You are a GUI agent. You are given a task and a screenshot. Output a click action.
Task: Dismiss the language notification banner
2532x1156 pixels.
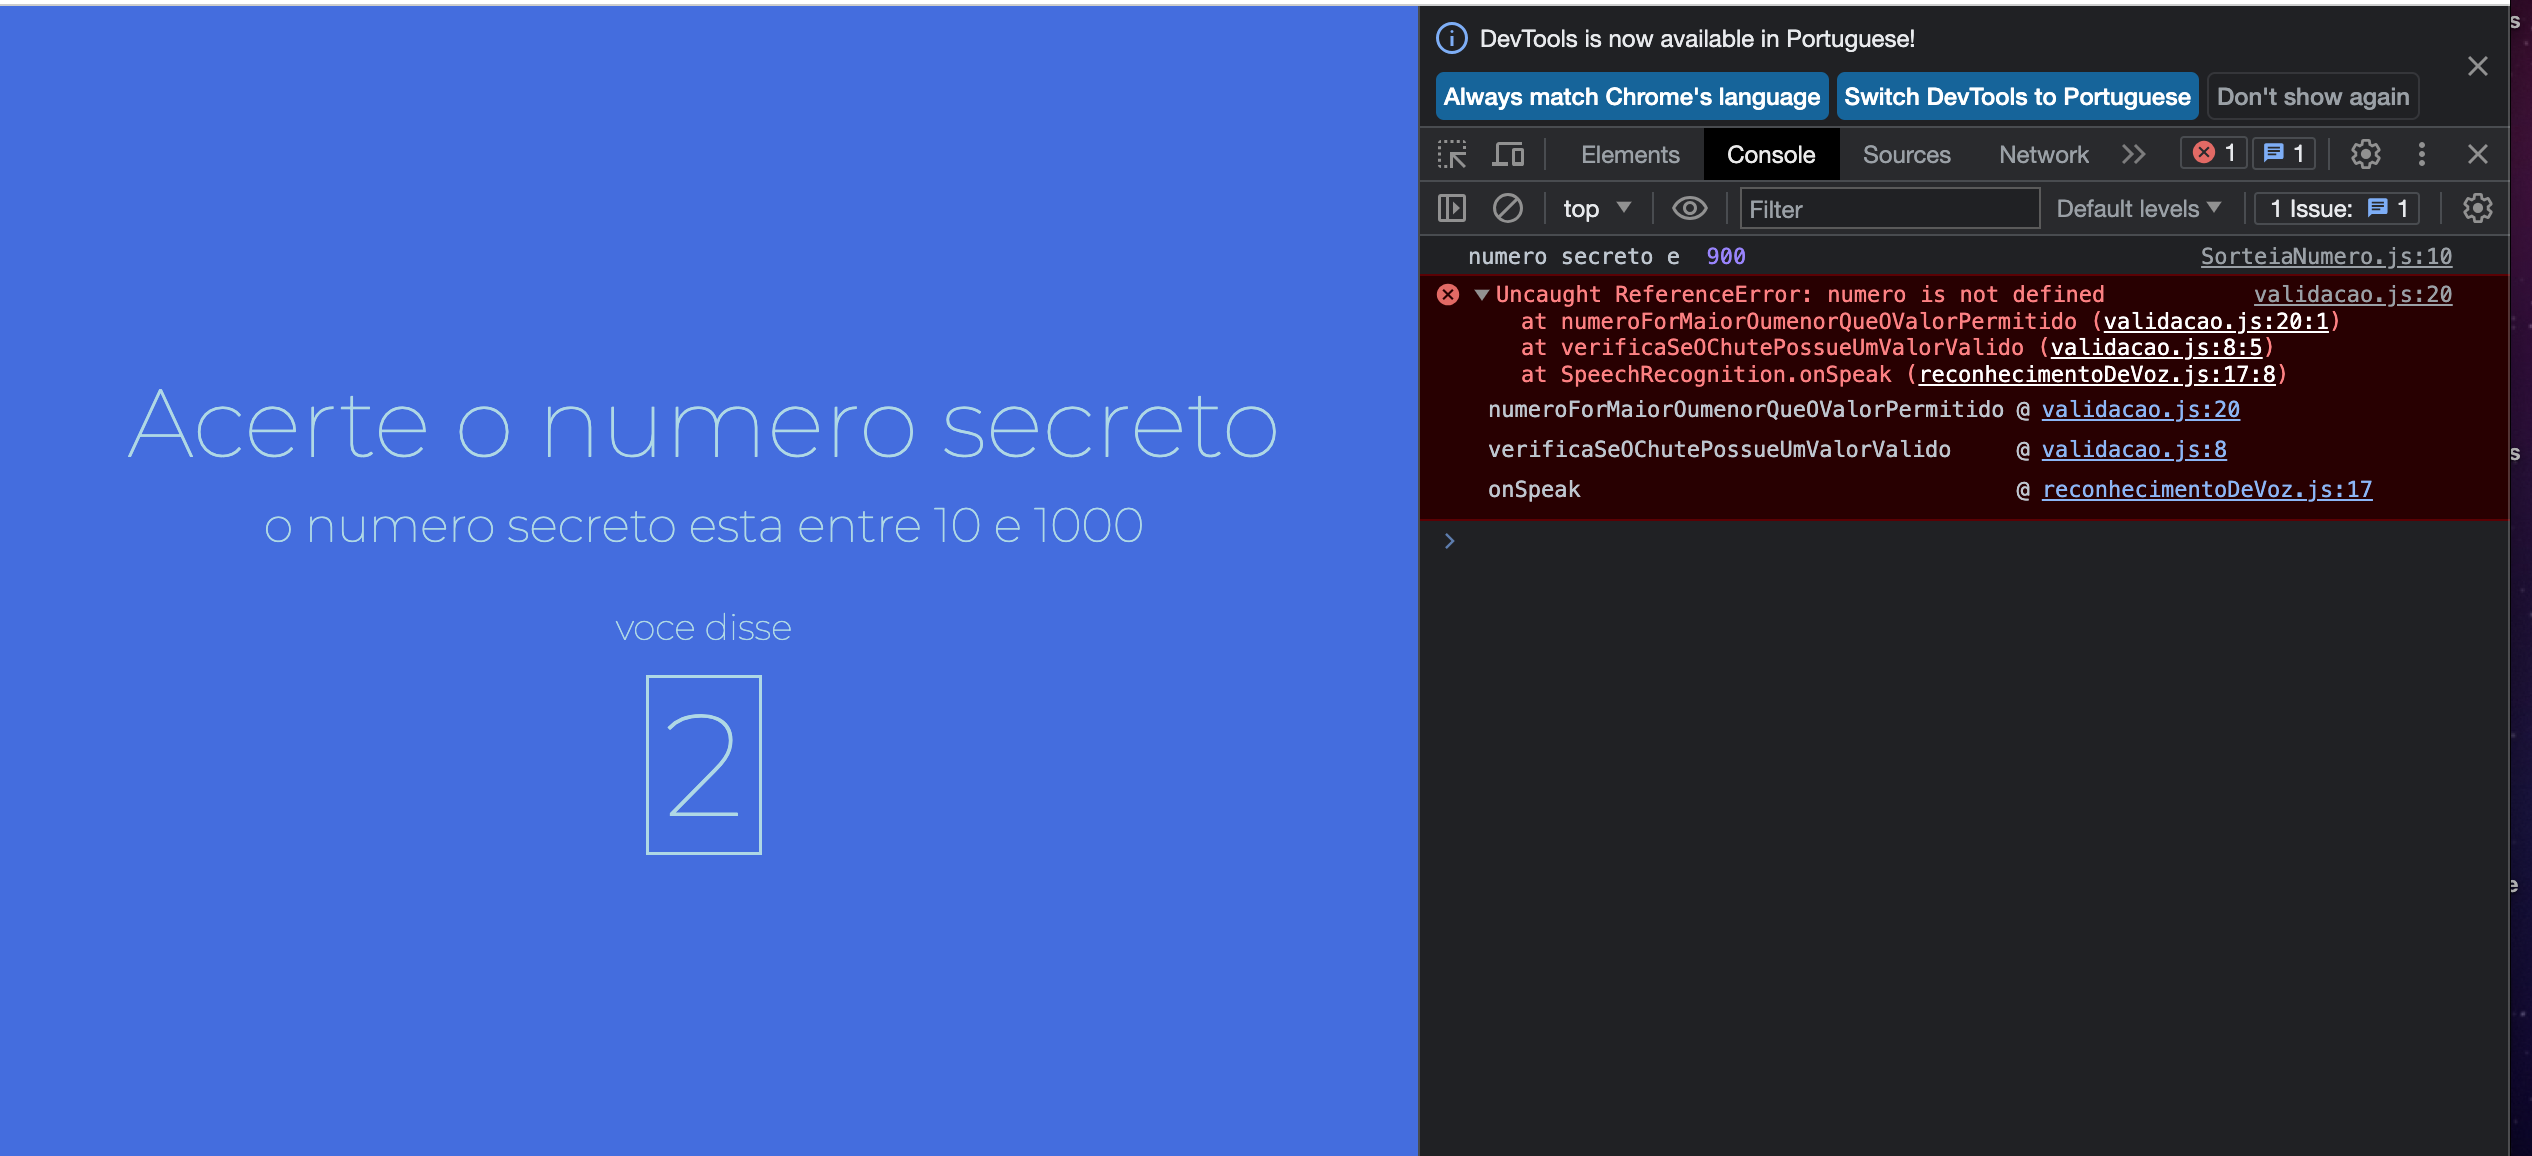pyautogui.click(x=2477, y=66)
